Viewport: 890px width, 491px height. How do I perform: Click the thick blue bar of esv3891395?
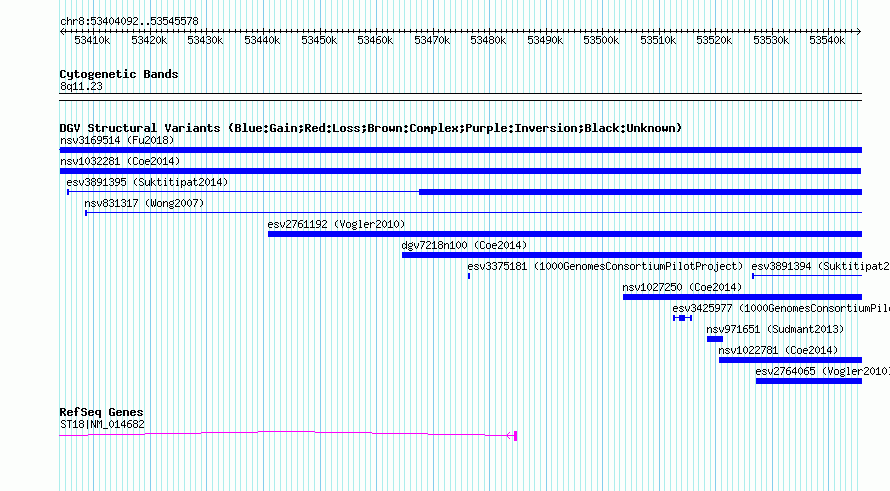click(640, 192)
